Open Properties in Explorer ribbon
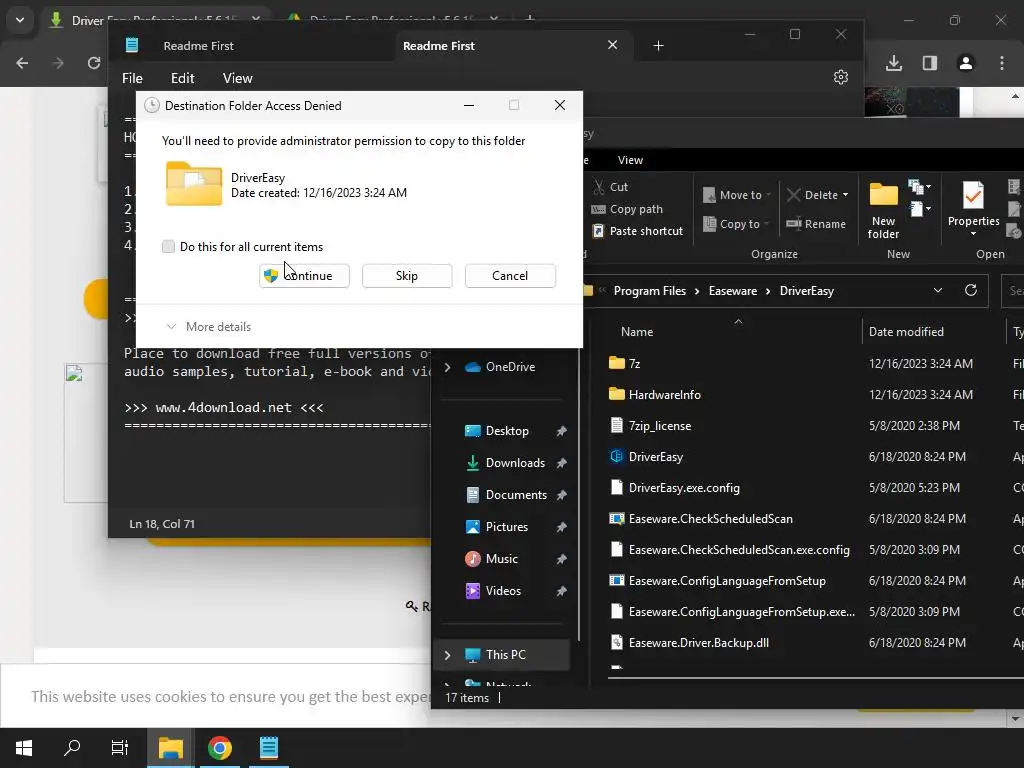Screen dimensions: 1024x768 [973, 209]
